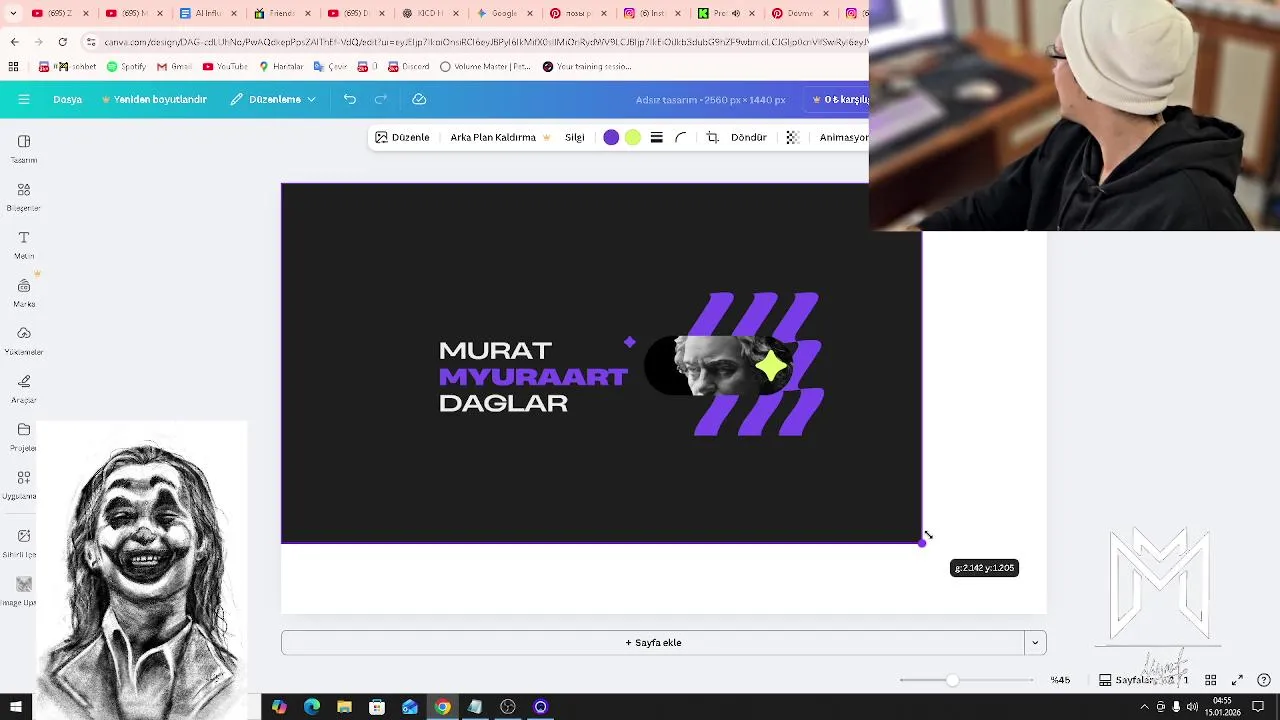Image resolution: width=1280 pixels, height=720 pixels.
Task: Open Chrome from the taskbar
Action: pos(442,707)
